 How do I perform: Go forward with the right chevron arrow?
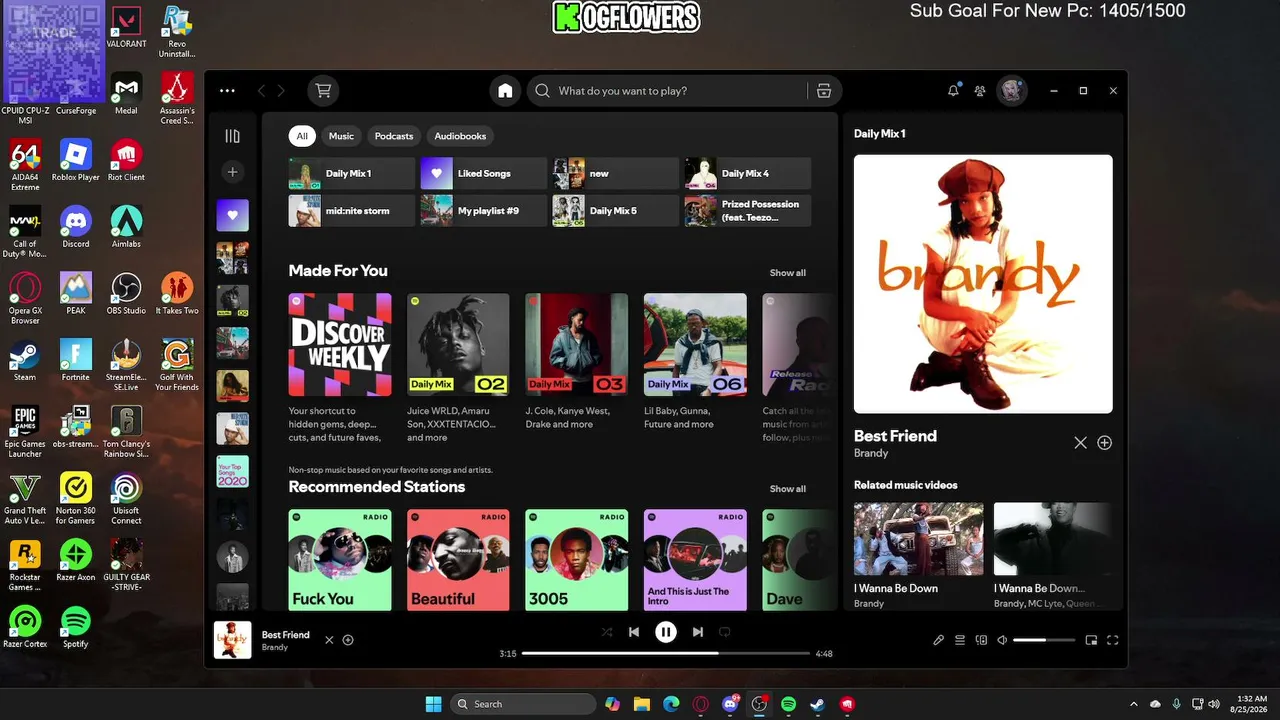click(281, 91)
